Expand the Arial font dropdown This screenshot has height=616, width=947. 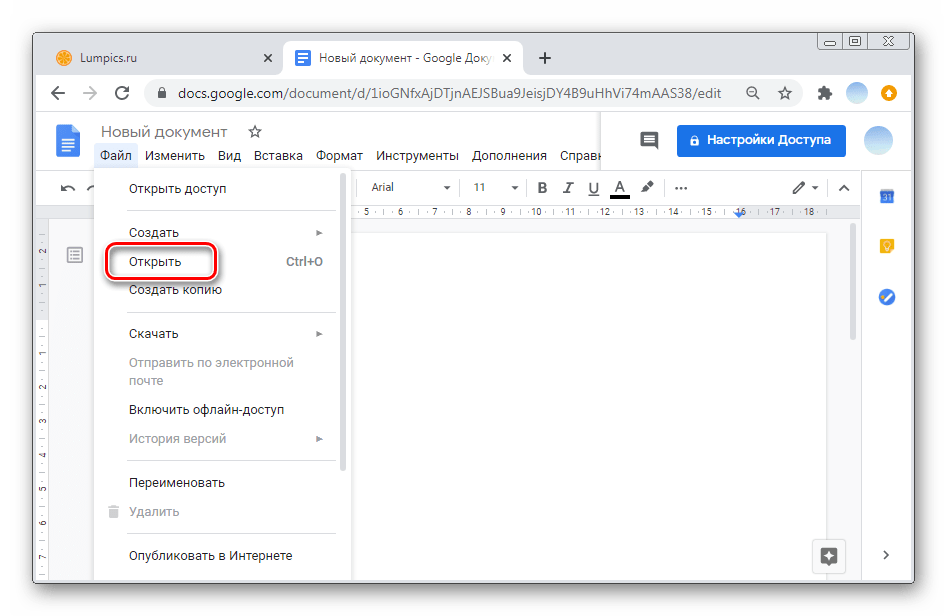411,188
